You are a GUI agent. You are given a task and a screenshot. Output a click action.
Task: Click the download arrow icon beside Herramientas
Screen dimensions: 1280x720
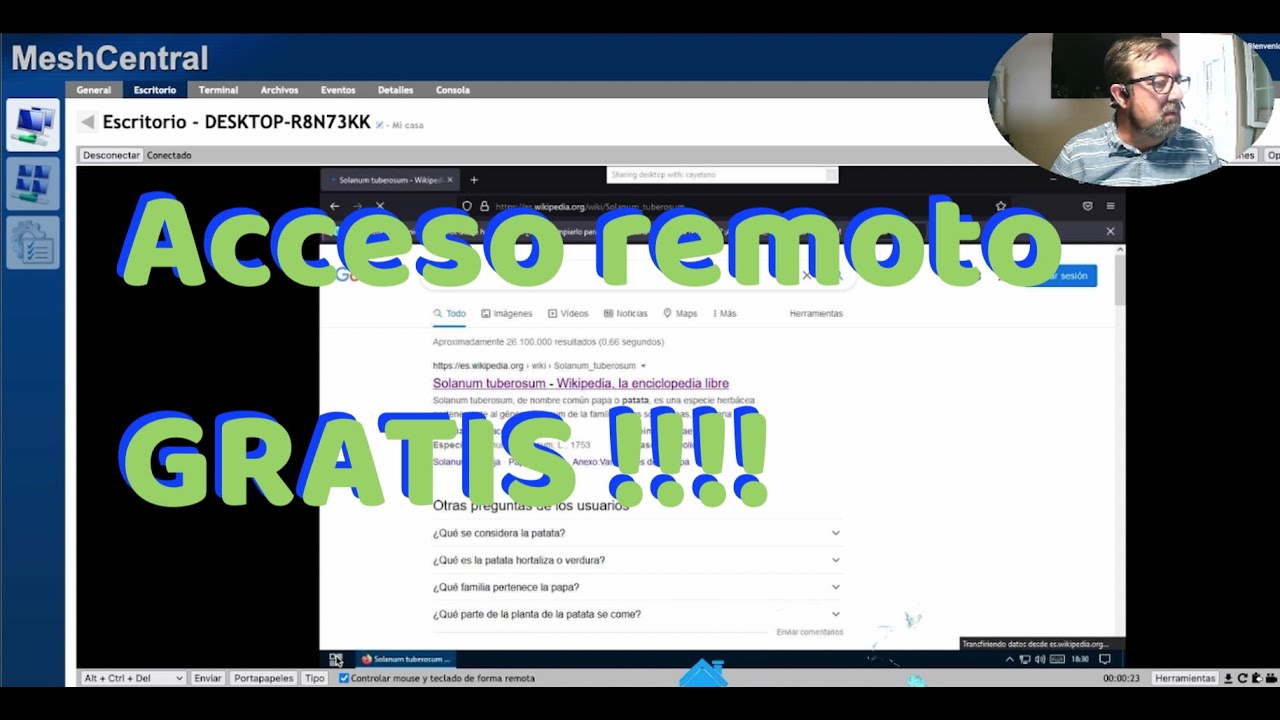1228,678
